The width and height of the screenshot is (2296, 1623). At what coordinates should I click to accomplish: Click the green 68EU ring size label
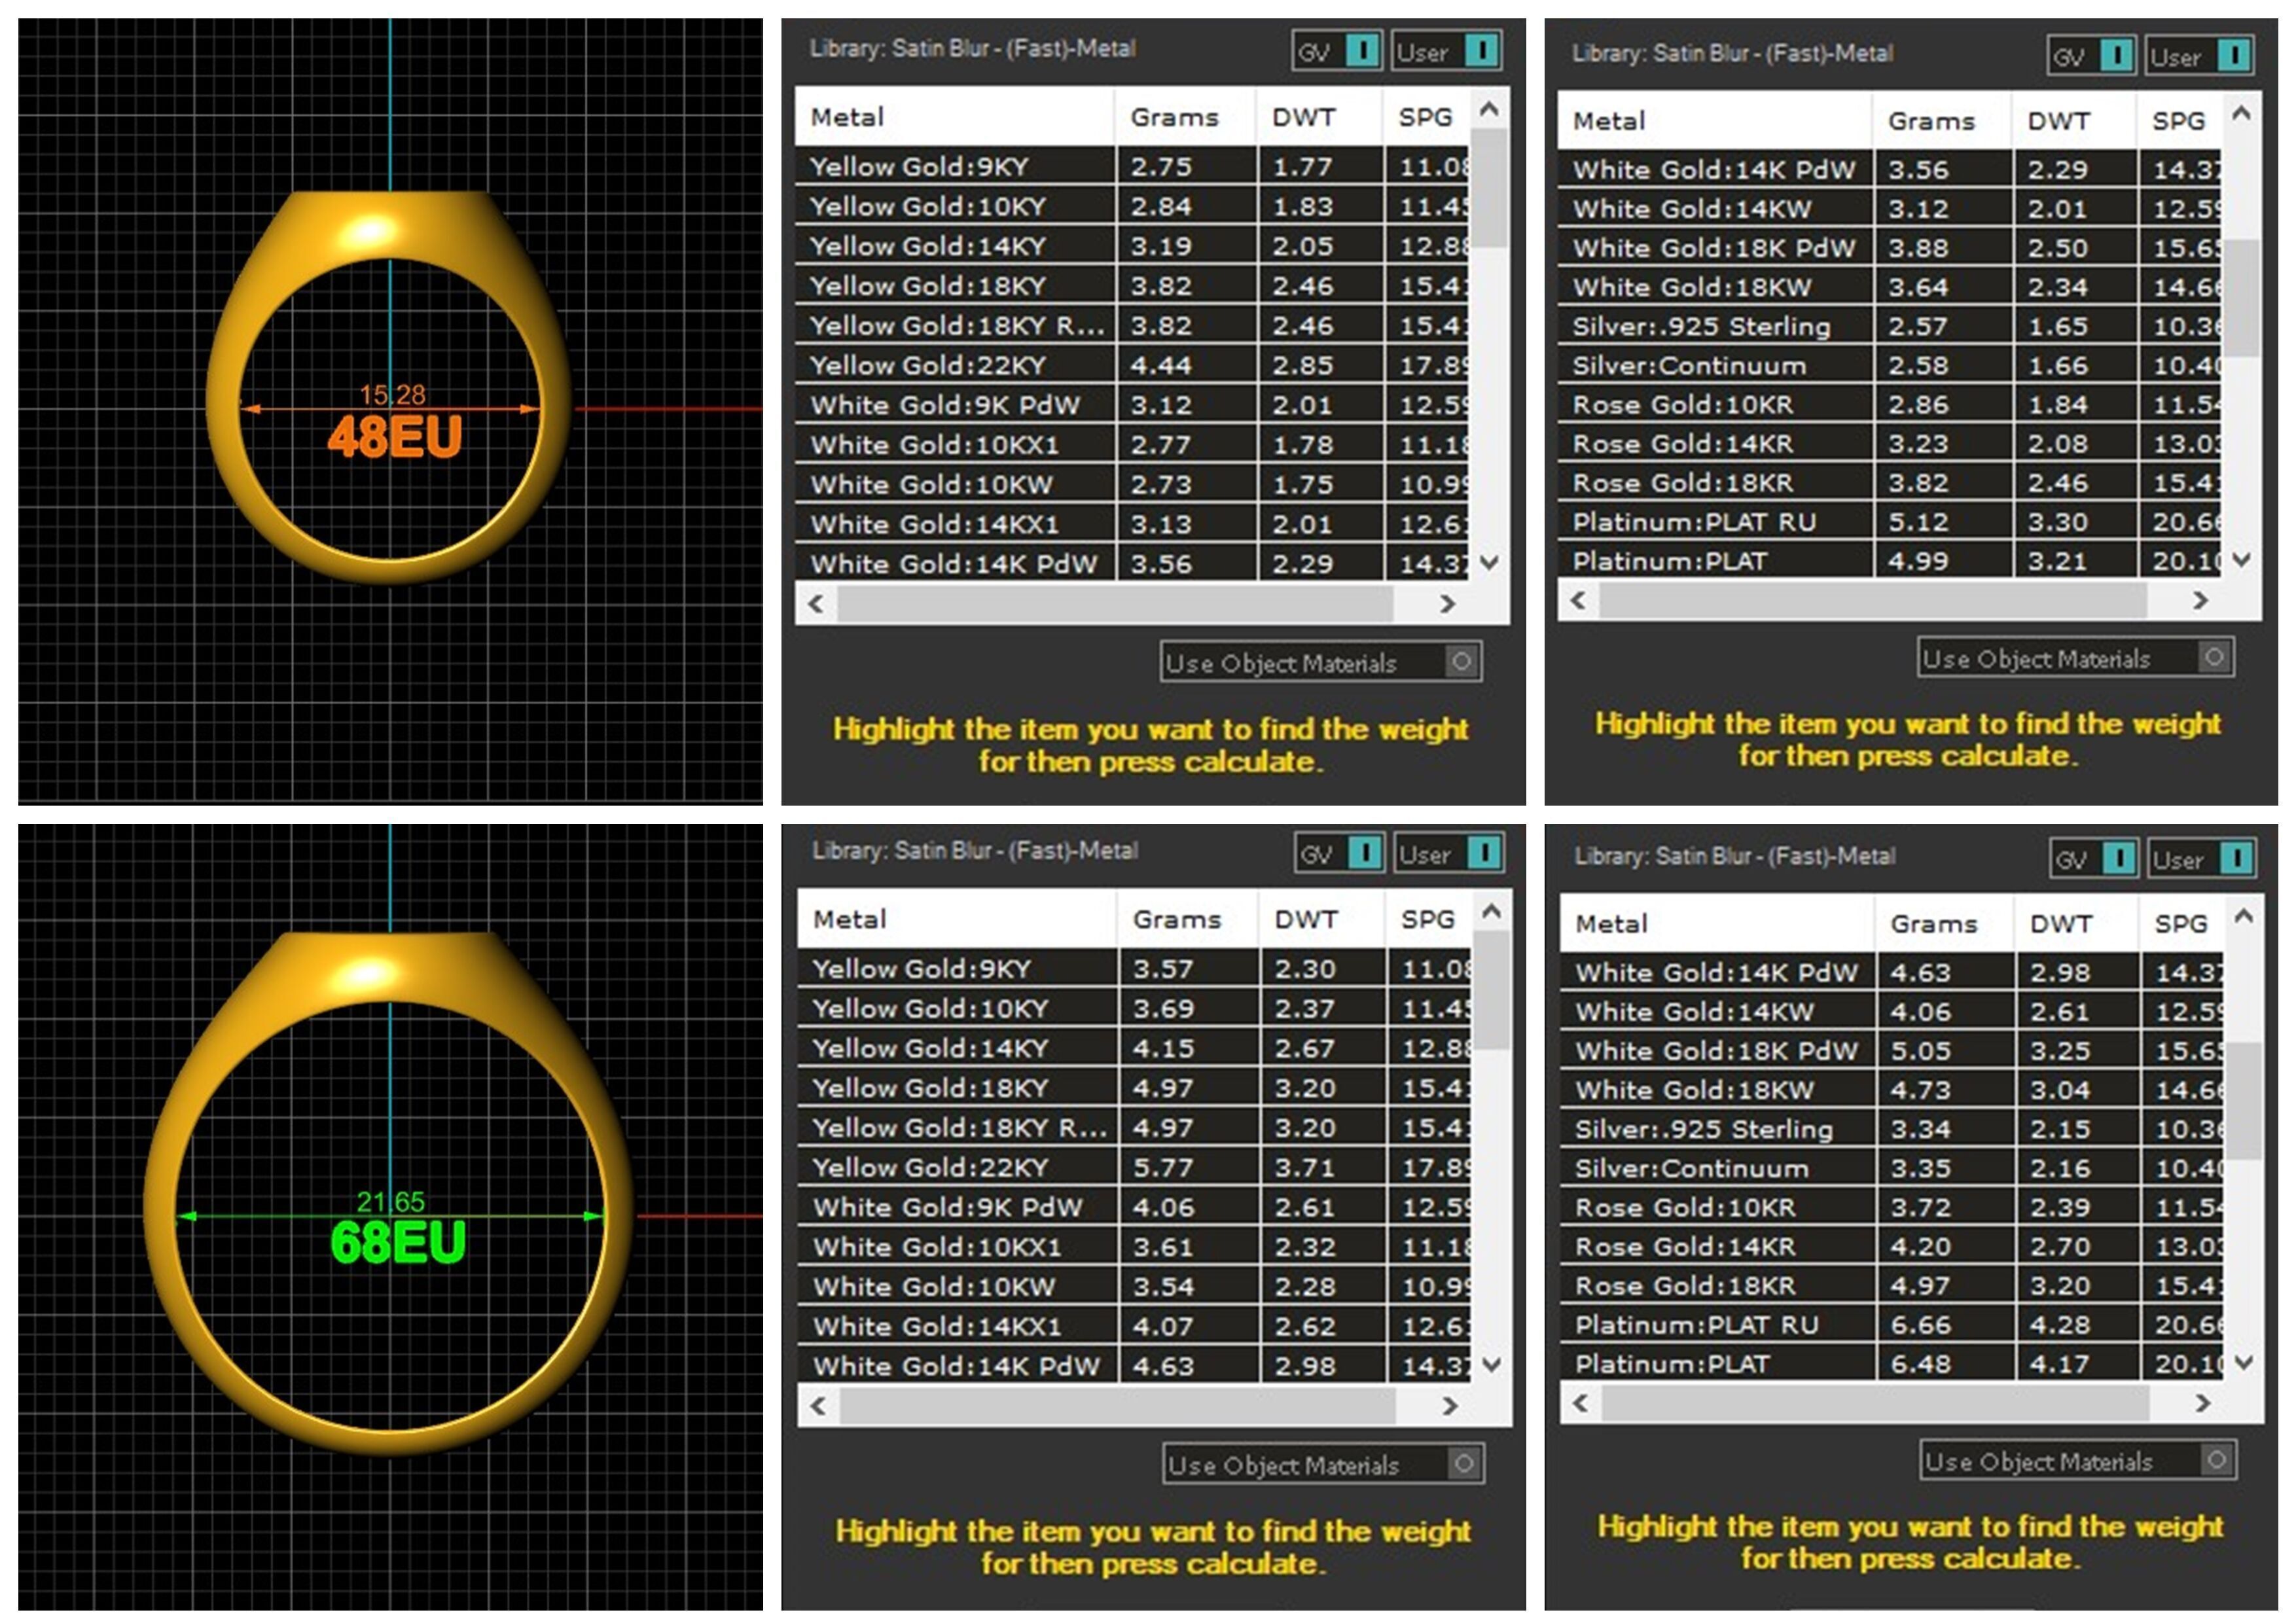(x=398, y=1242)
